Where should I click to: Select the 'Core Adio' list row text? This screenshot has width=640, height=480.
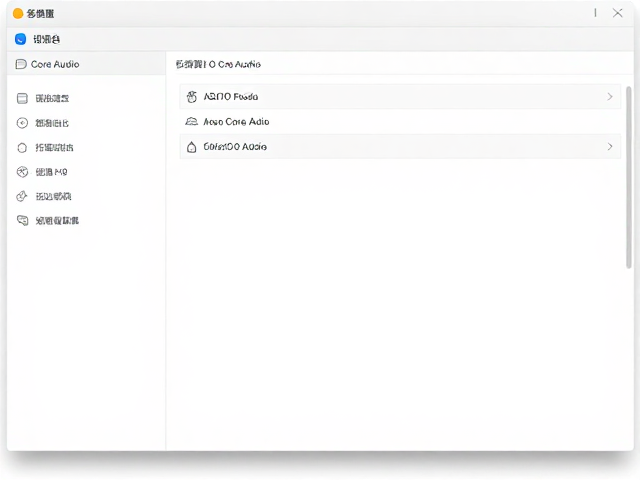[x=236, y=122]
